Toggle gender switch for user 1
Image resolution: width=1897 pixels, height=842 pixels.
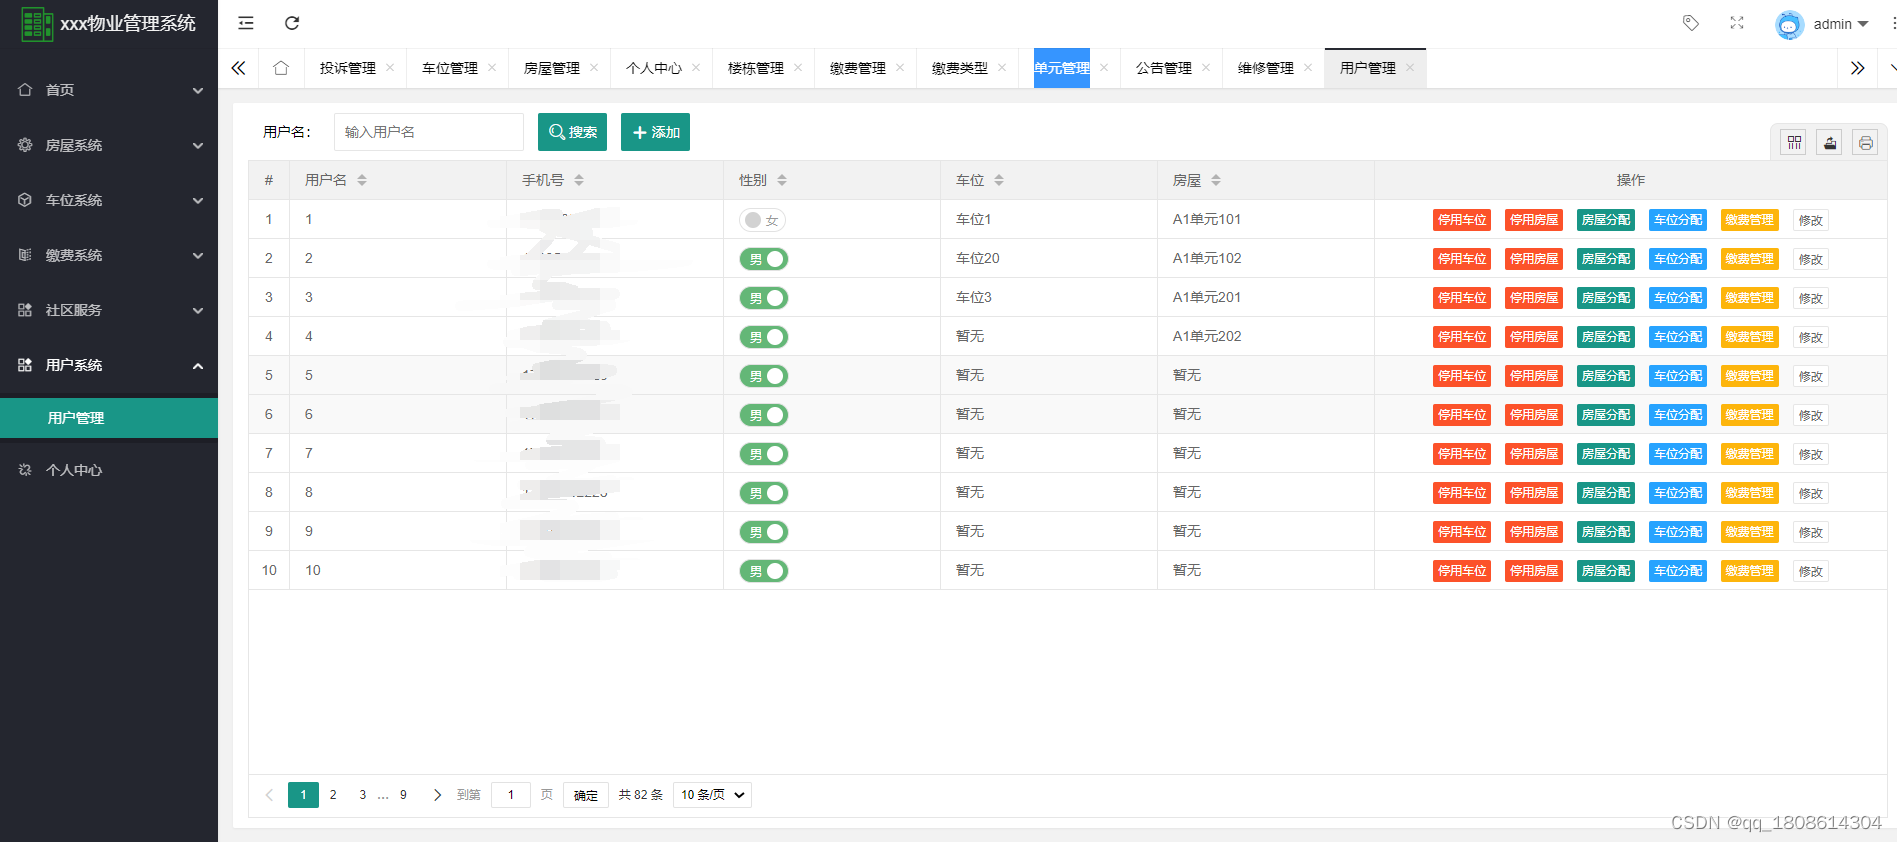pos(763,220)
